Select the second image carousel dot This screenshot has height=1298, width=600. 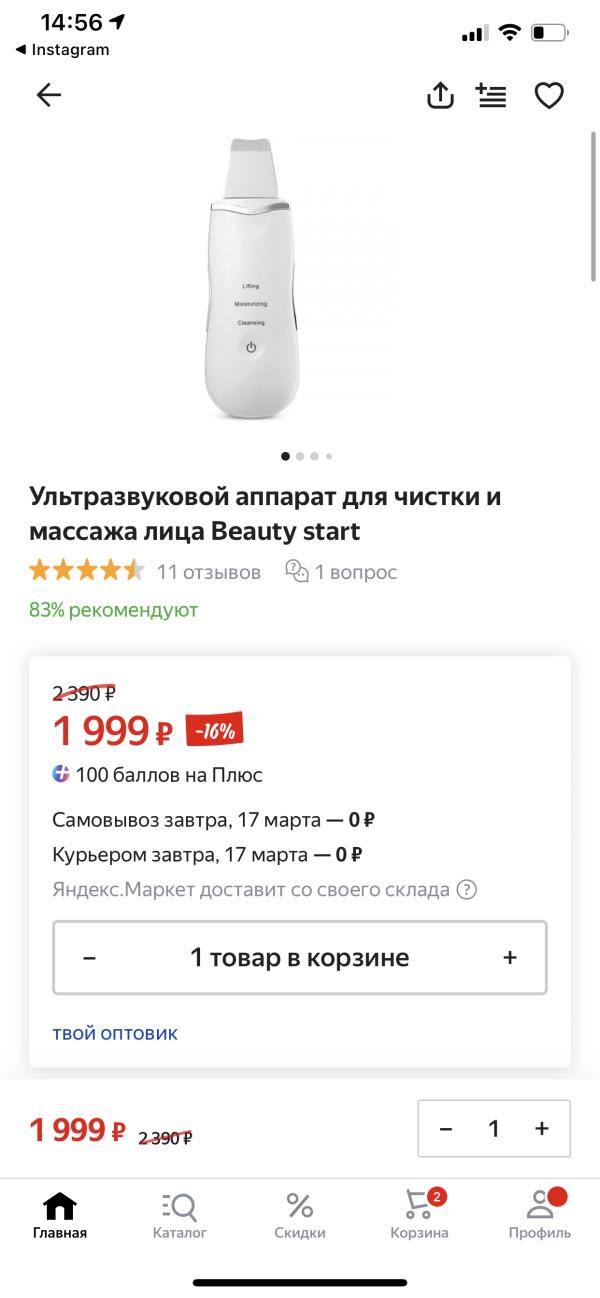click(x=300, y=455)
